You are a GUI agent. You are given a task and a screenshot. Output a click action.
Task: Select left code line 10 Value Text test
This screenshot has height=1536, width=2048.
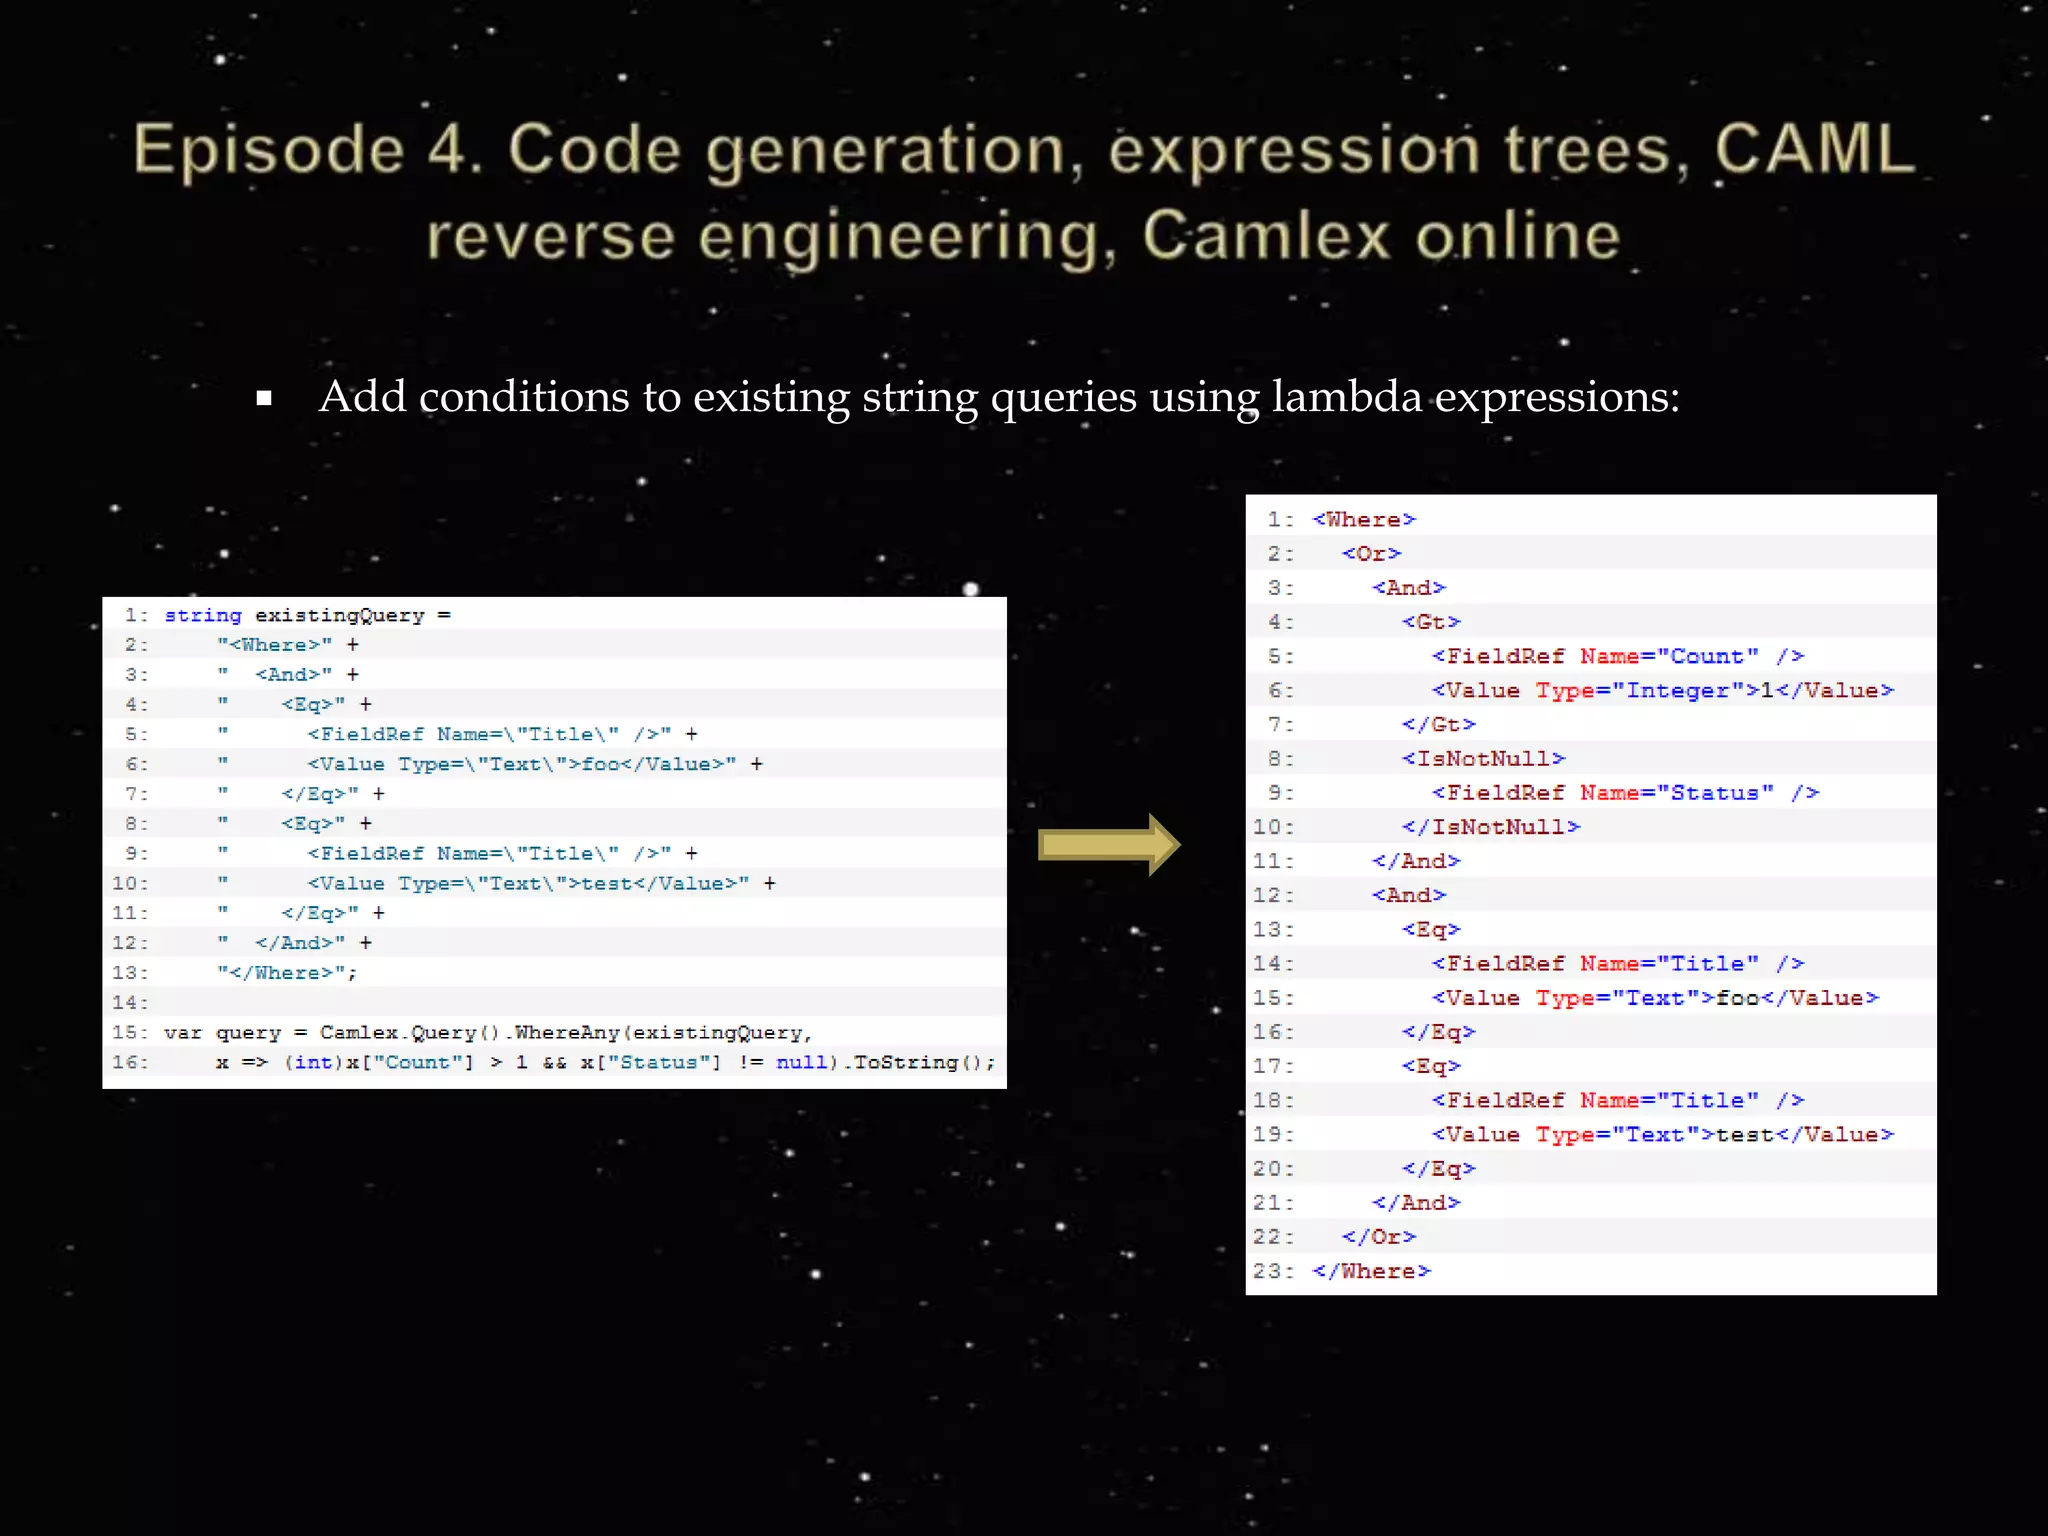(x=497, y=883)
